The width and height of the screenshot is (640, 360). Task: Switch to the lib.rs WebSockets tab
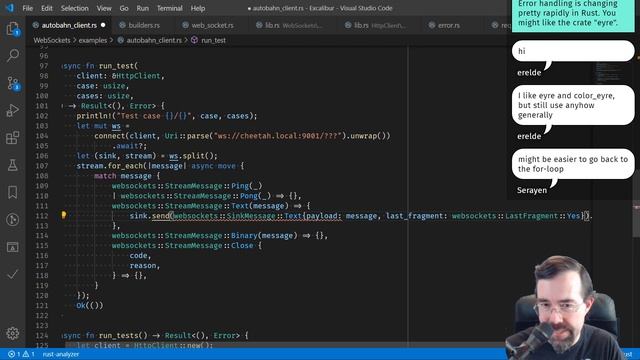coord(293,25)
